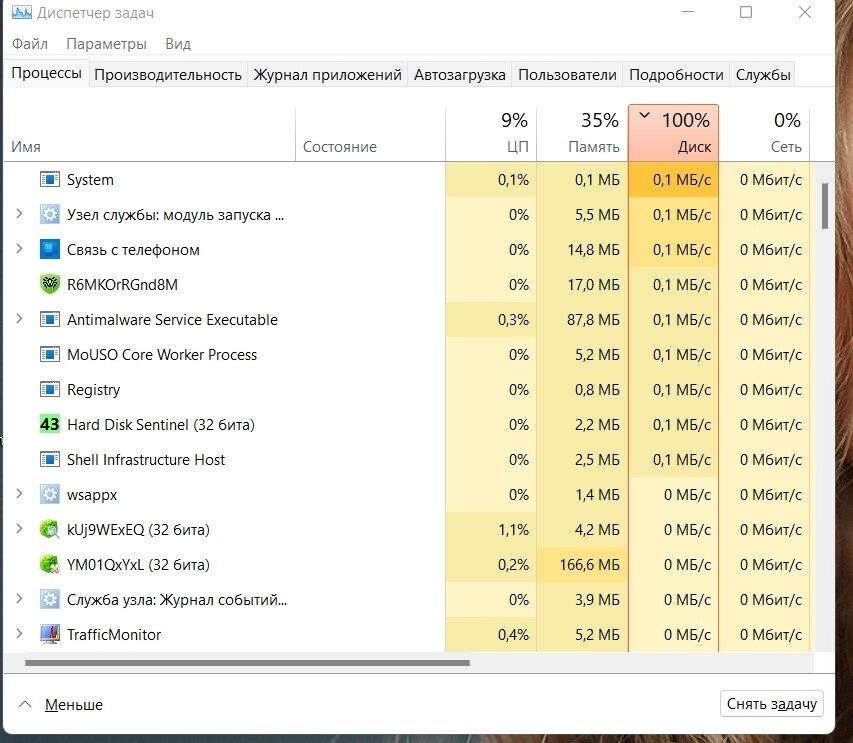Switch to the Пользователи tab
This screenshot has width=853, height=743.
tap(567, 75)
